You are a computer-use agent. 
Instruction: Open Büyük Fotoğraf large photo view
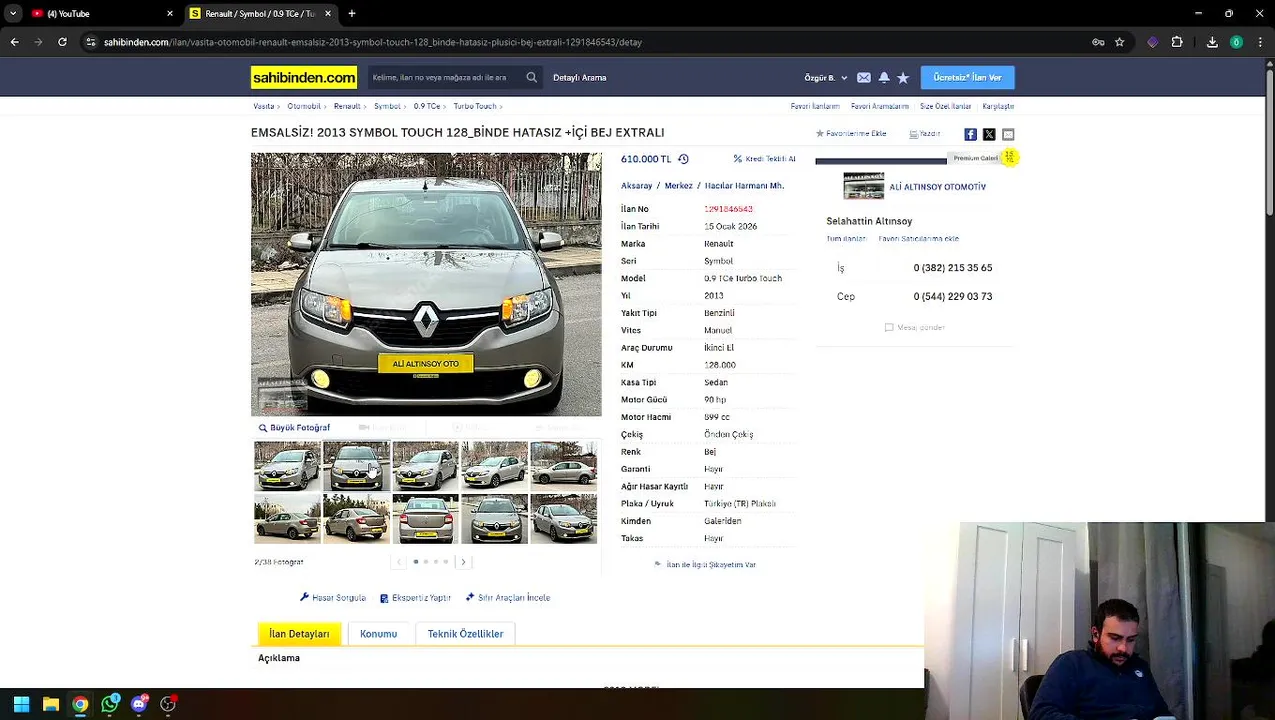pyautogui.click(x=294, y=428)
